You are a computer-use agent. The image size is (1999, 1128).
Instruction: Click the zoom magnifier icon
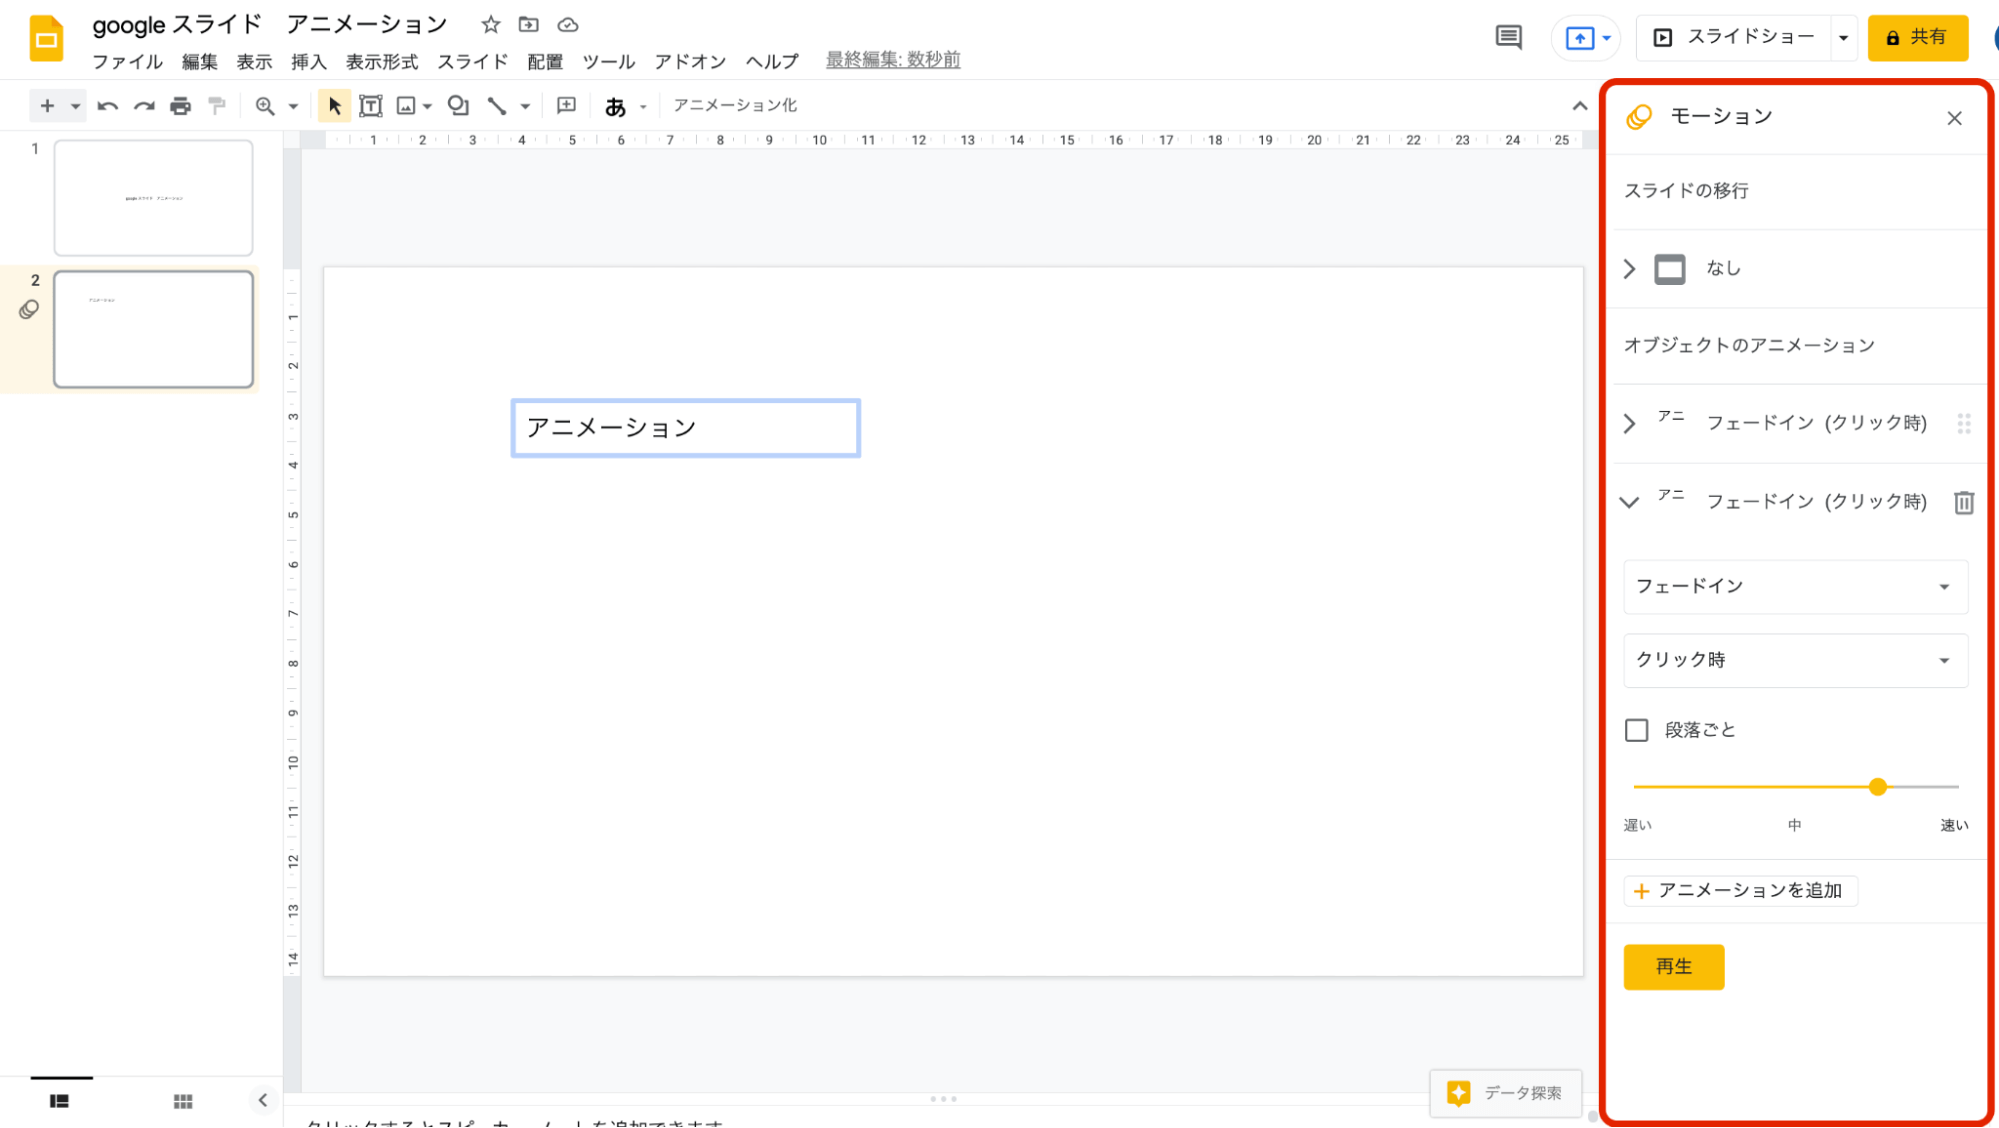265,105
